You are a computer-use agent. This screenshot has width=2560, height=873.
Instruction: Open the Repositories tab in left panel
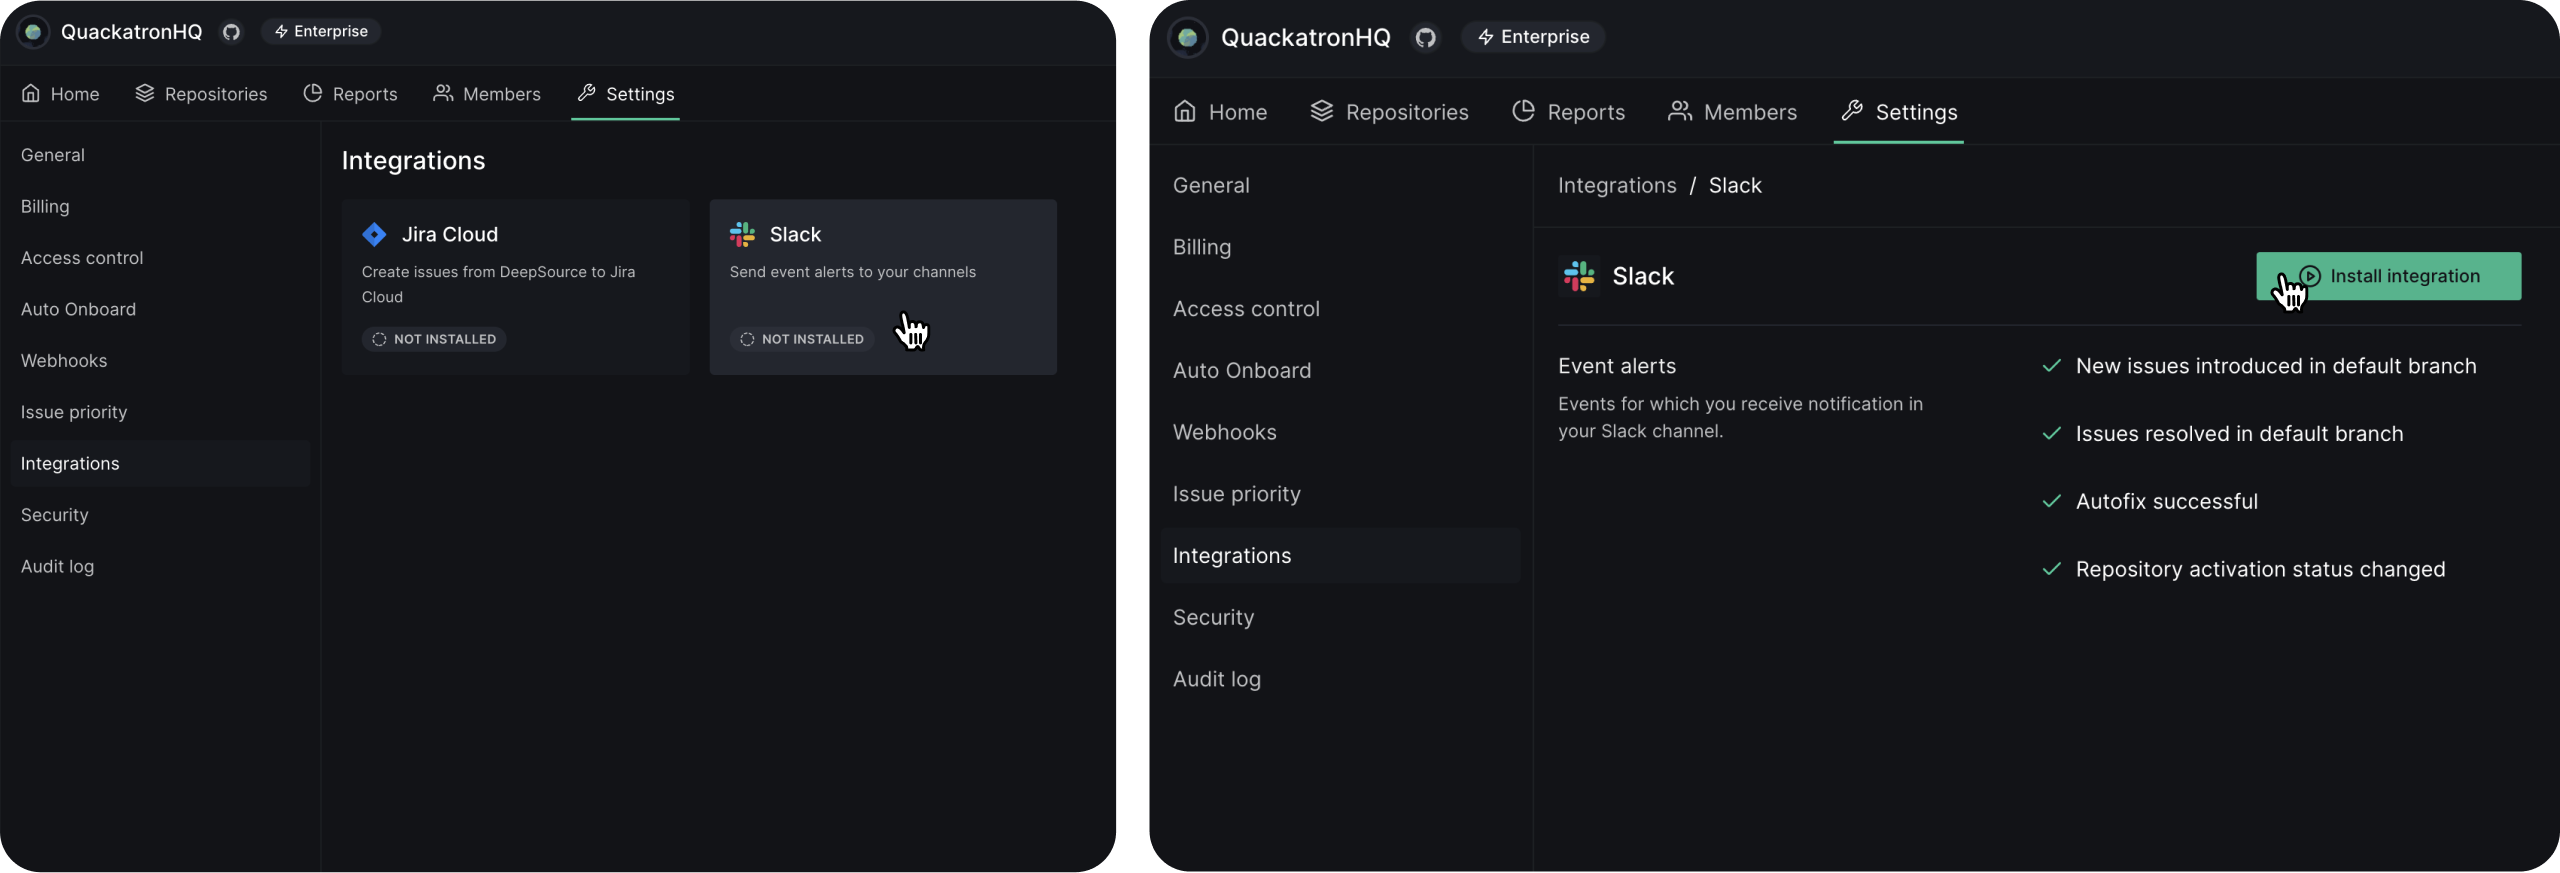point(201,94)
